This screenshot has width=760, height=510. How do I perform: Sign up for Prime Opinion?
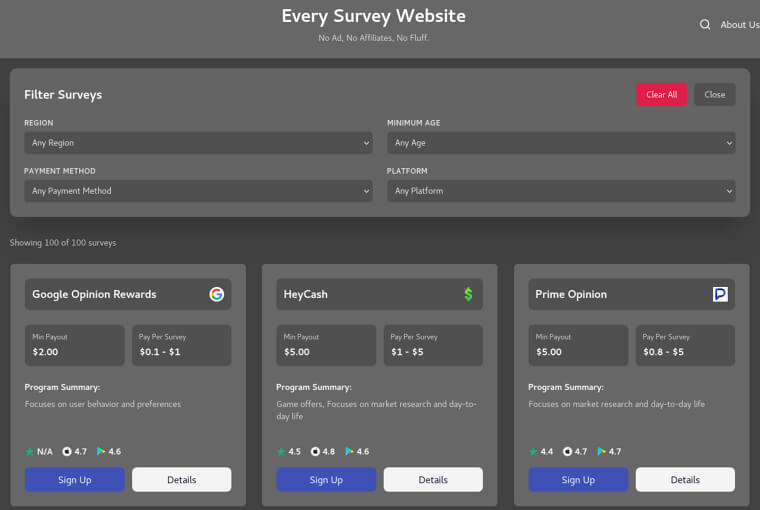click(578, 479)
